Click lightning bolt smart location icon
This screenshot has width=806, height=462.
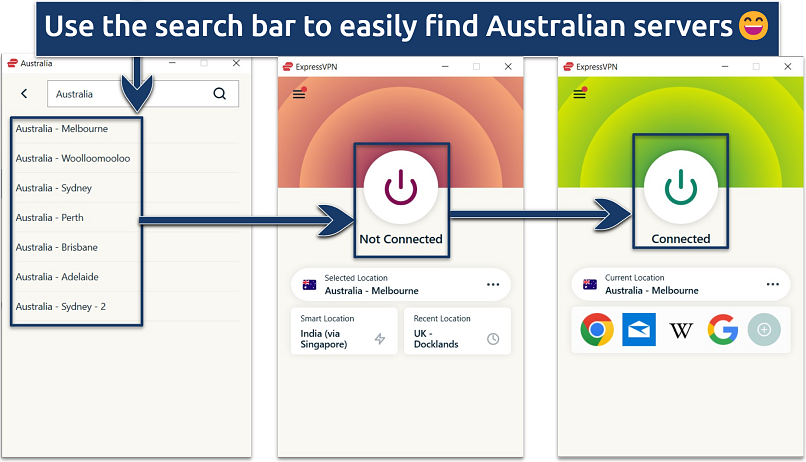pos(380,339)
